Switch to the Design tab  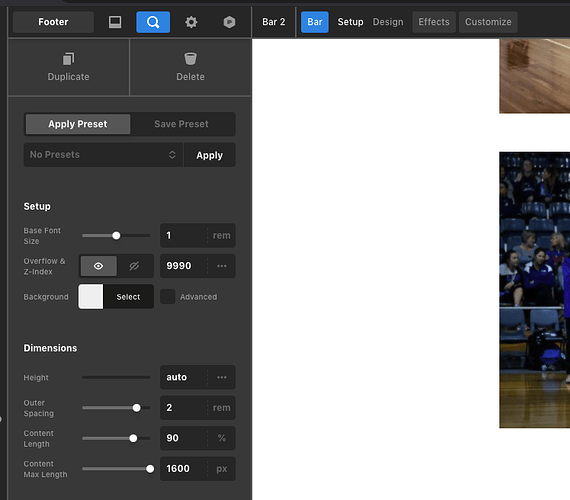388,22
